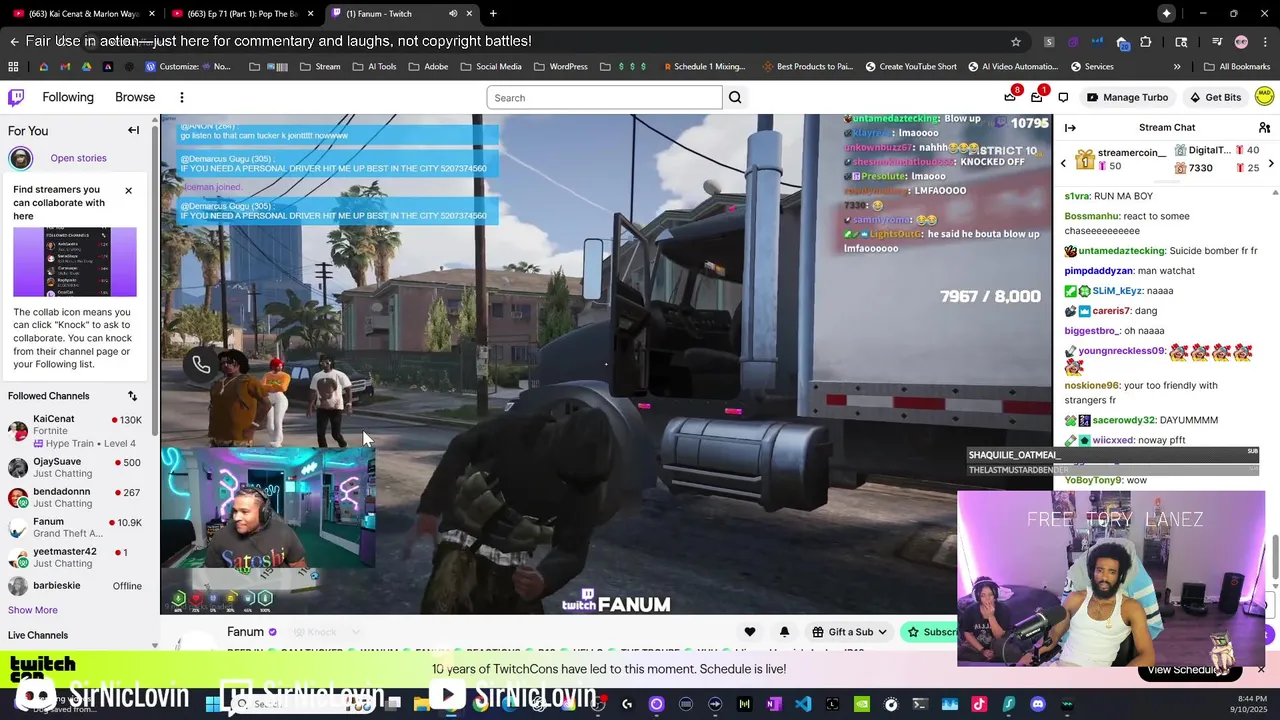Click the Windows Start button
This screenshot has width=1280, height=720.
213,704
